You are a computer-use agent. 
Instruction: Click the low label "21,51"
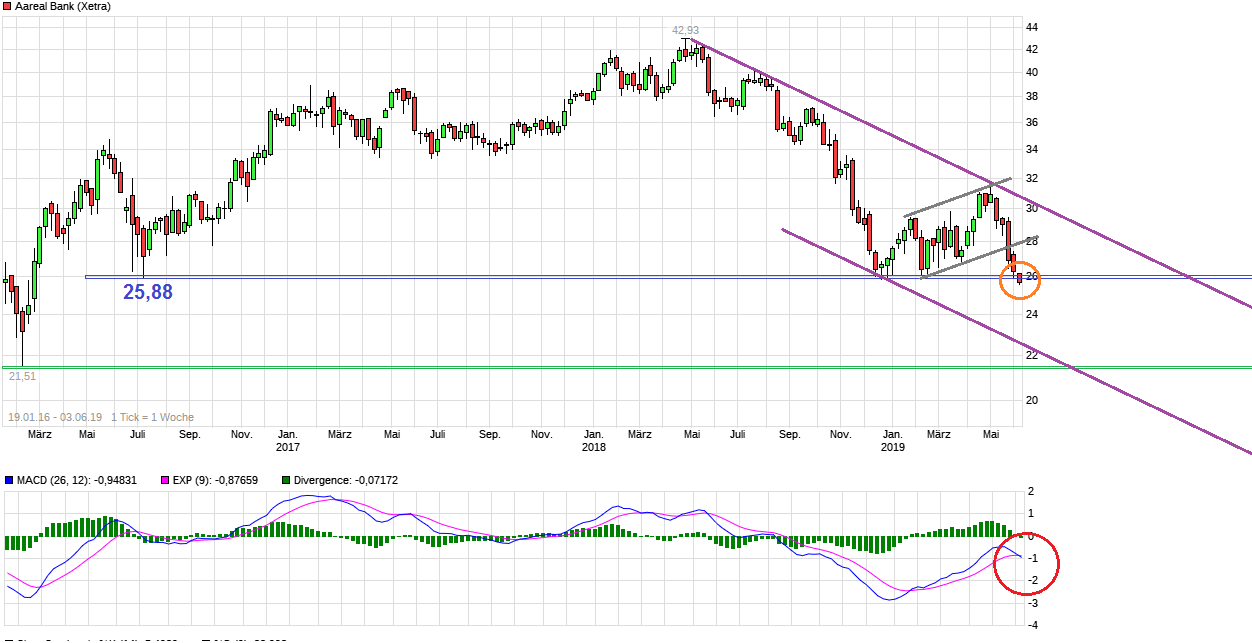[22, 376]
